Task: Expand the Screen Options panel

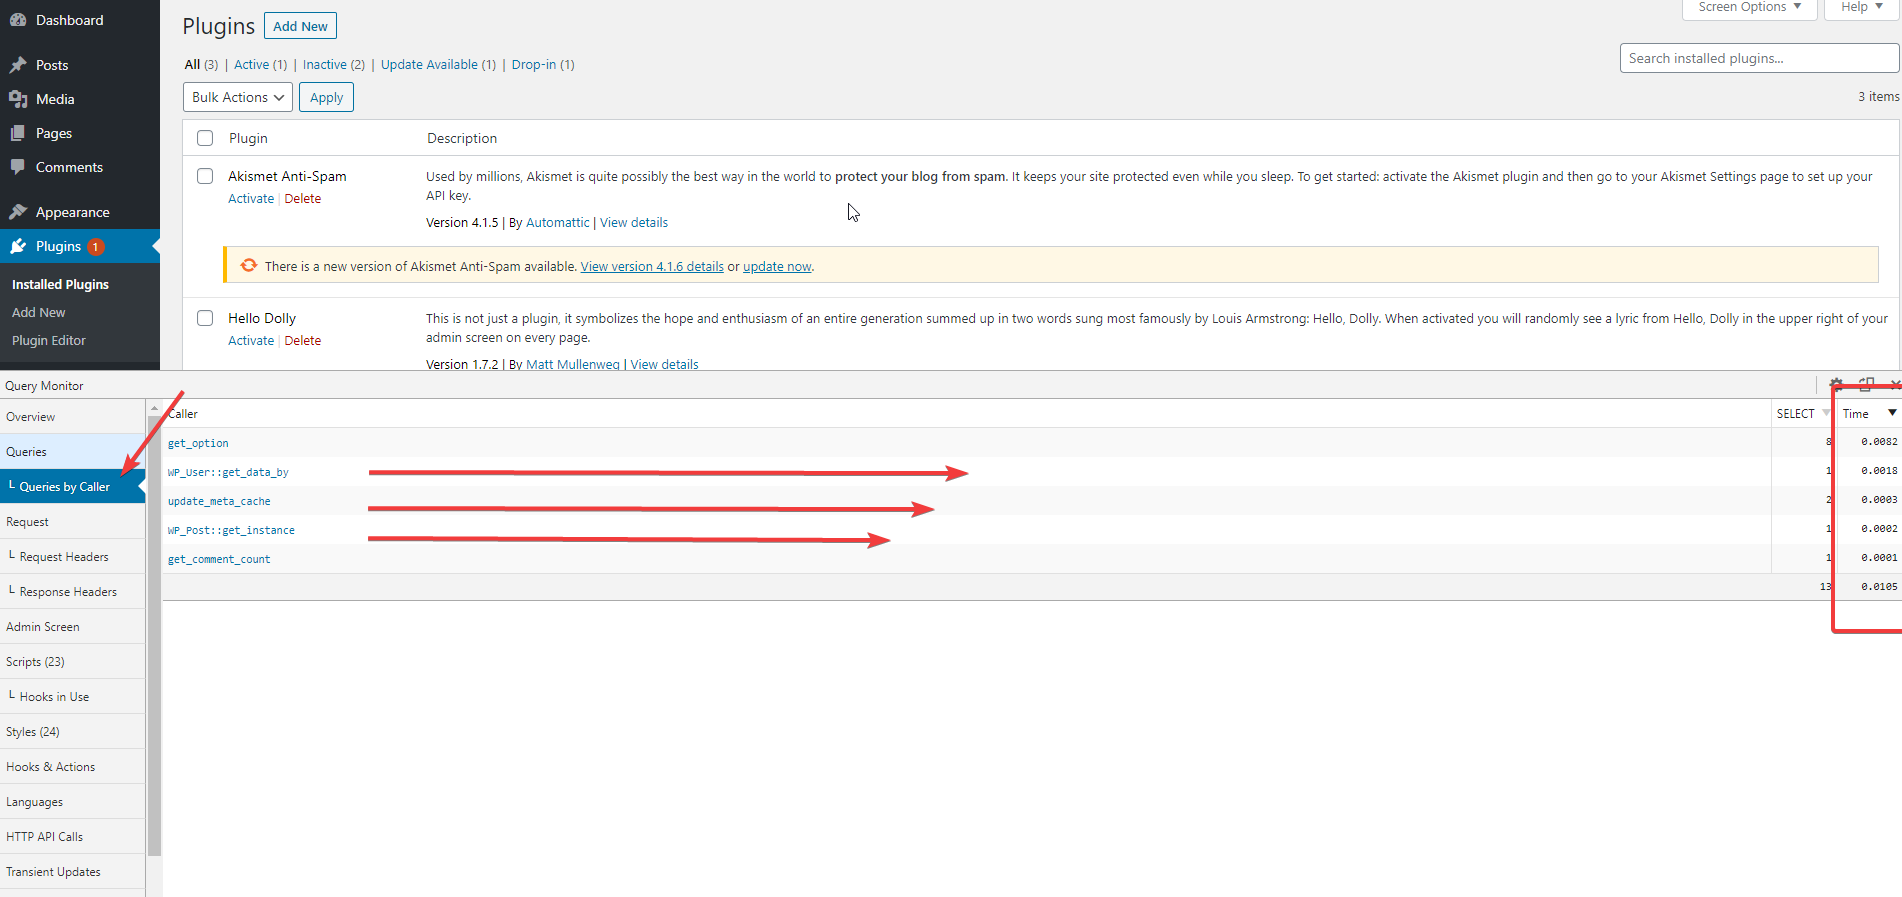Action: point(1749,8)
